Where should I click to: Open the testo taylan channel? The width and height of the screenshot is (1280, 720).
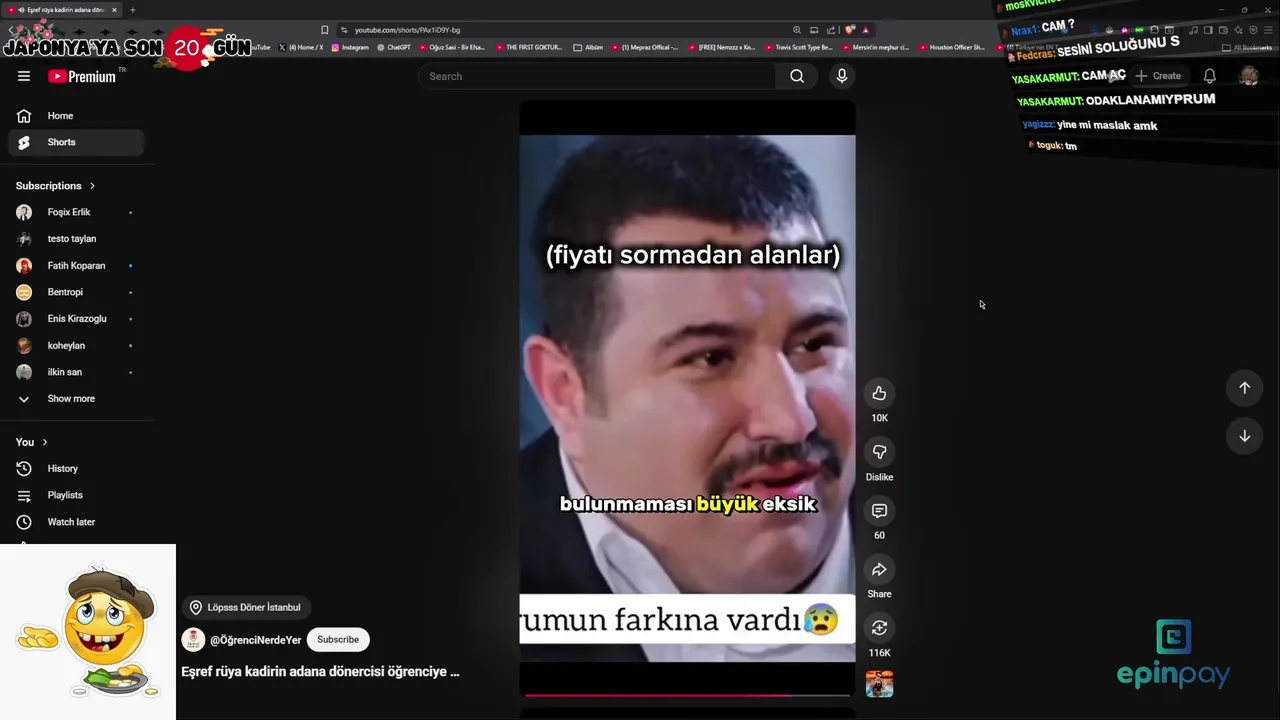tap(76, 239)
